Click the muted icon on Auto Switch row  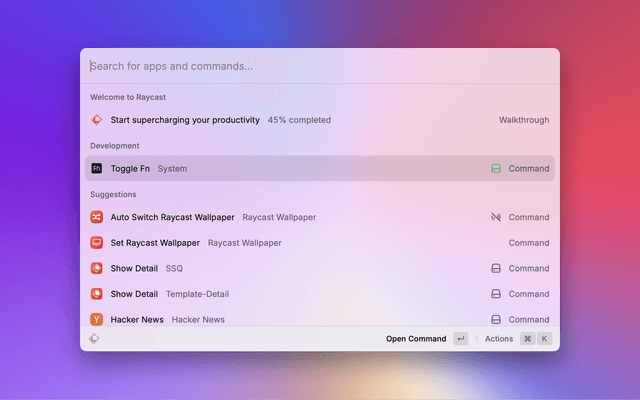(x=495, y=217)
